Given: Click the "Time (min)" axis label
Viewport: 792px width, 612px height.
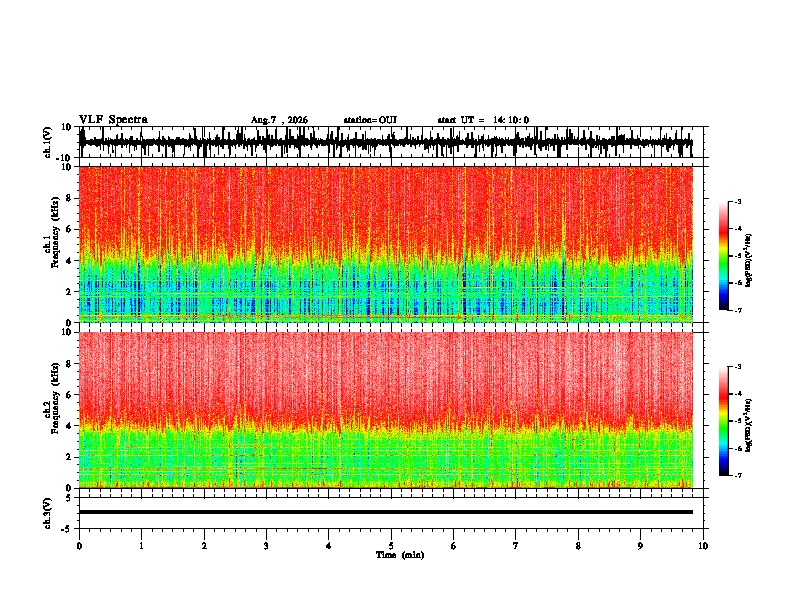Looking at the screenshot, I should (400, 555).
